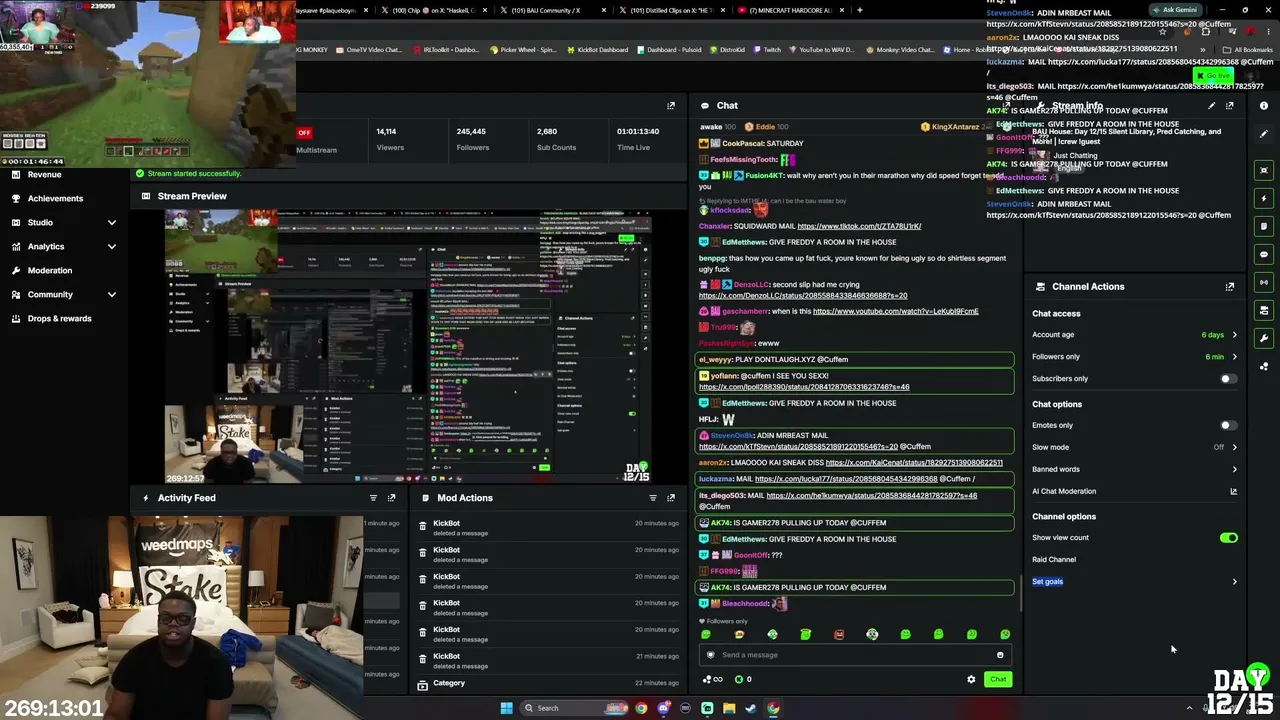Filter the Activity Feed

(373, 498)
